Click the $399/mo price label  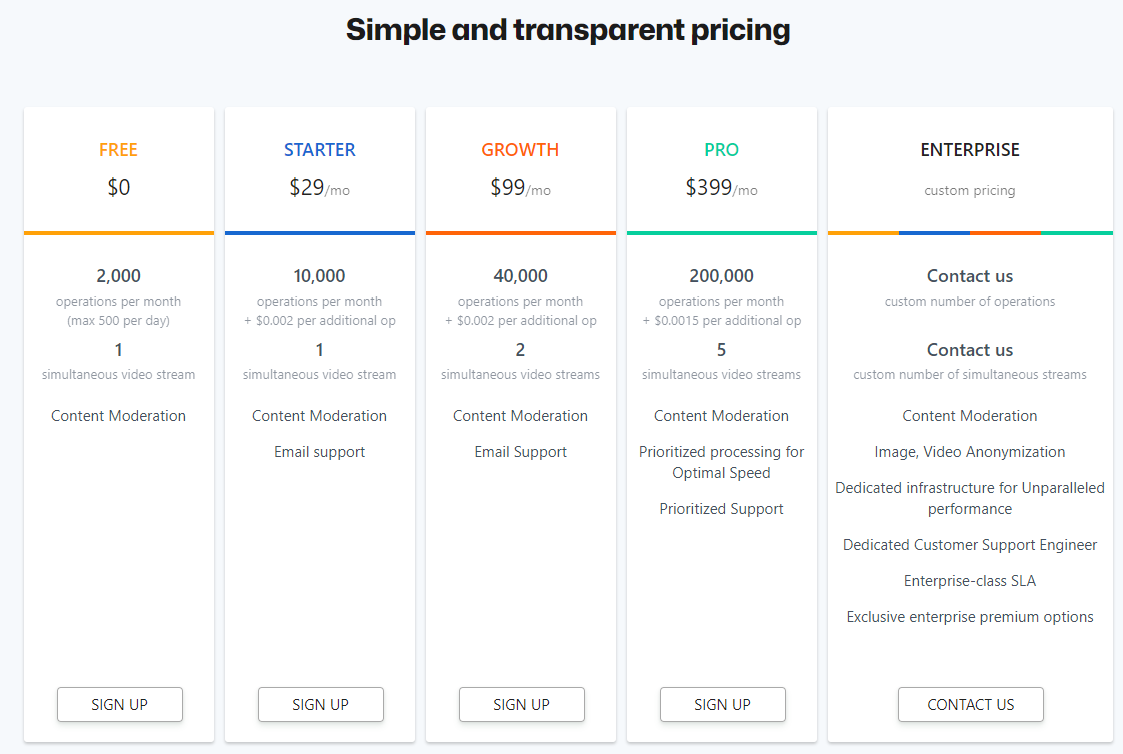click(x=721, y=187)
